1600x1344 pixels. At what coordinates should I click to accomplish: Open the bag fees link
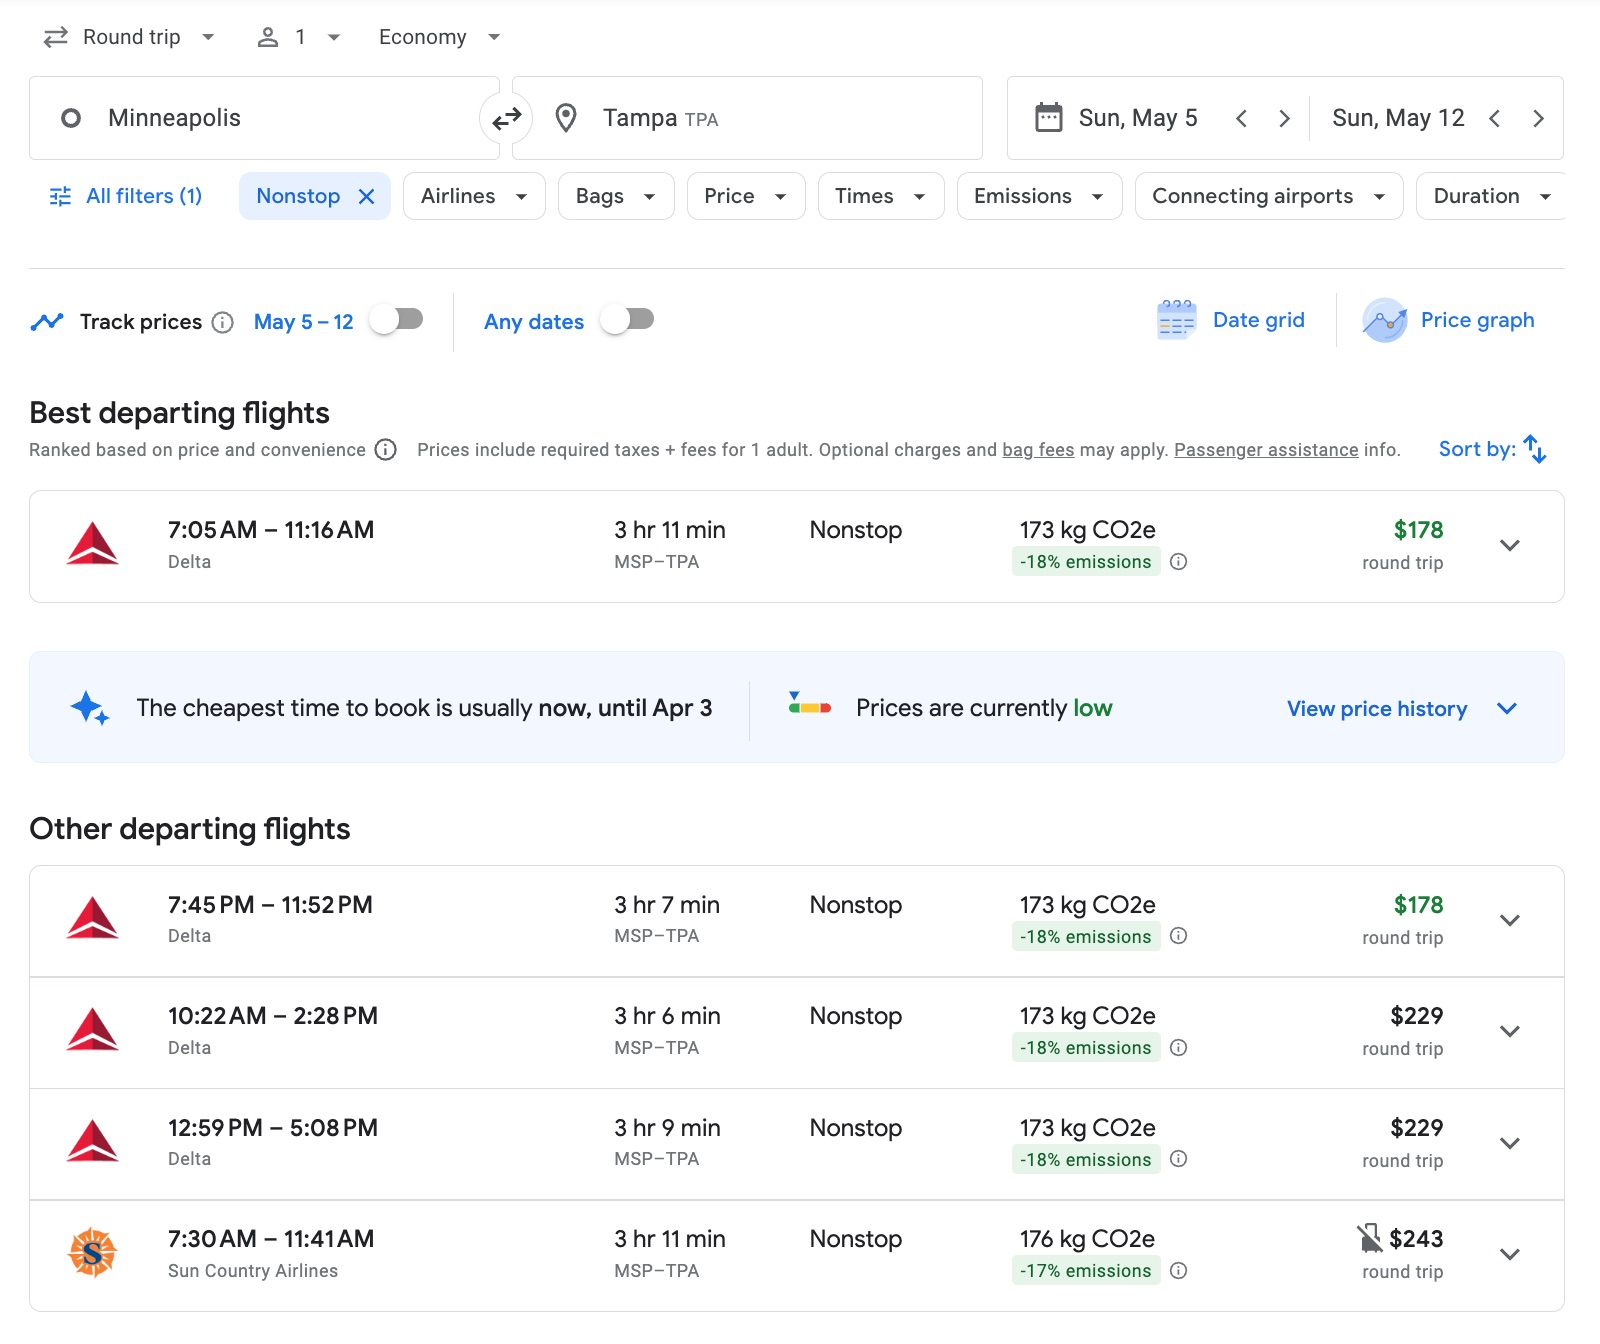click(1038, 450)
